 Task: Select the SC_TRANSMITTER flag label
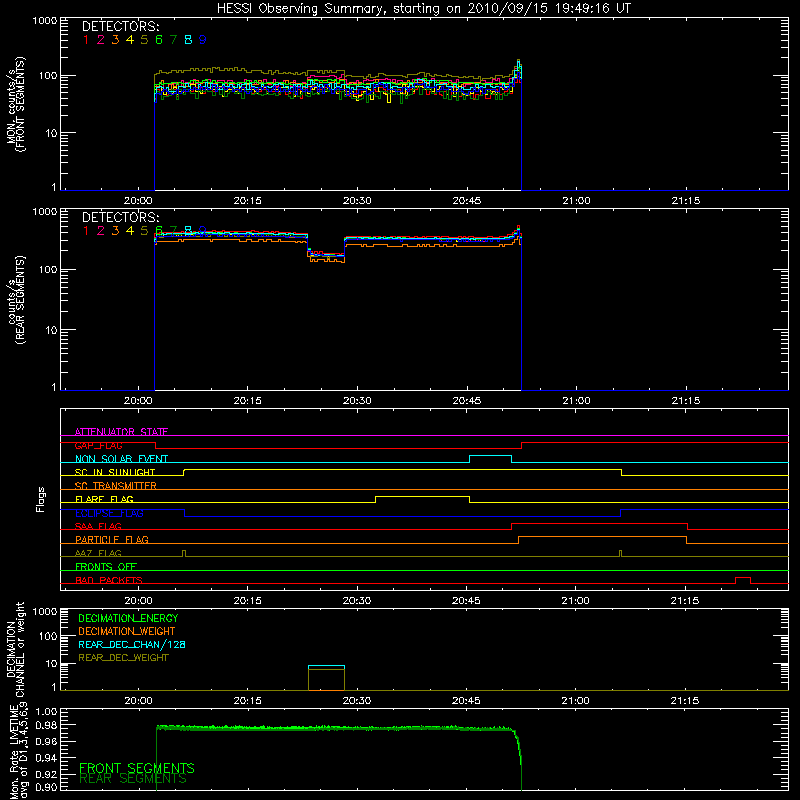pos(116,485)
